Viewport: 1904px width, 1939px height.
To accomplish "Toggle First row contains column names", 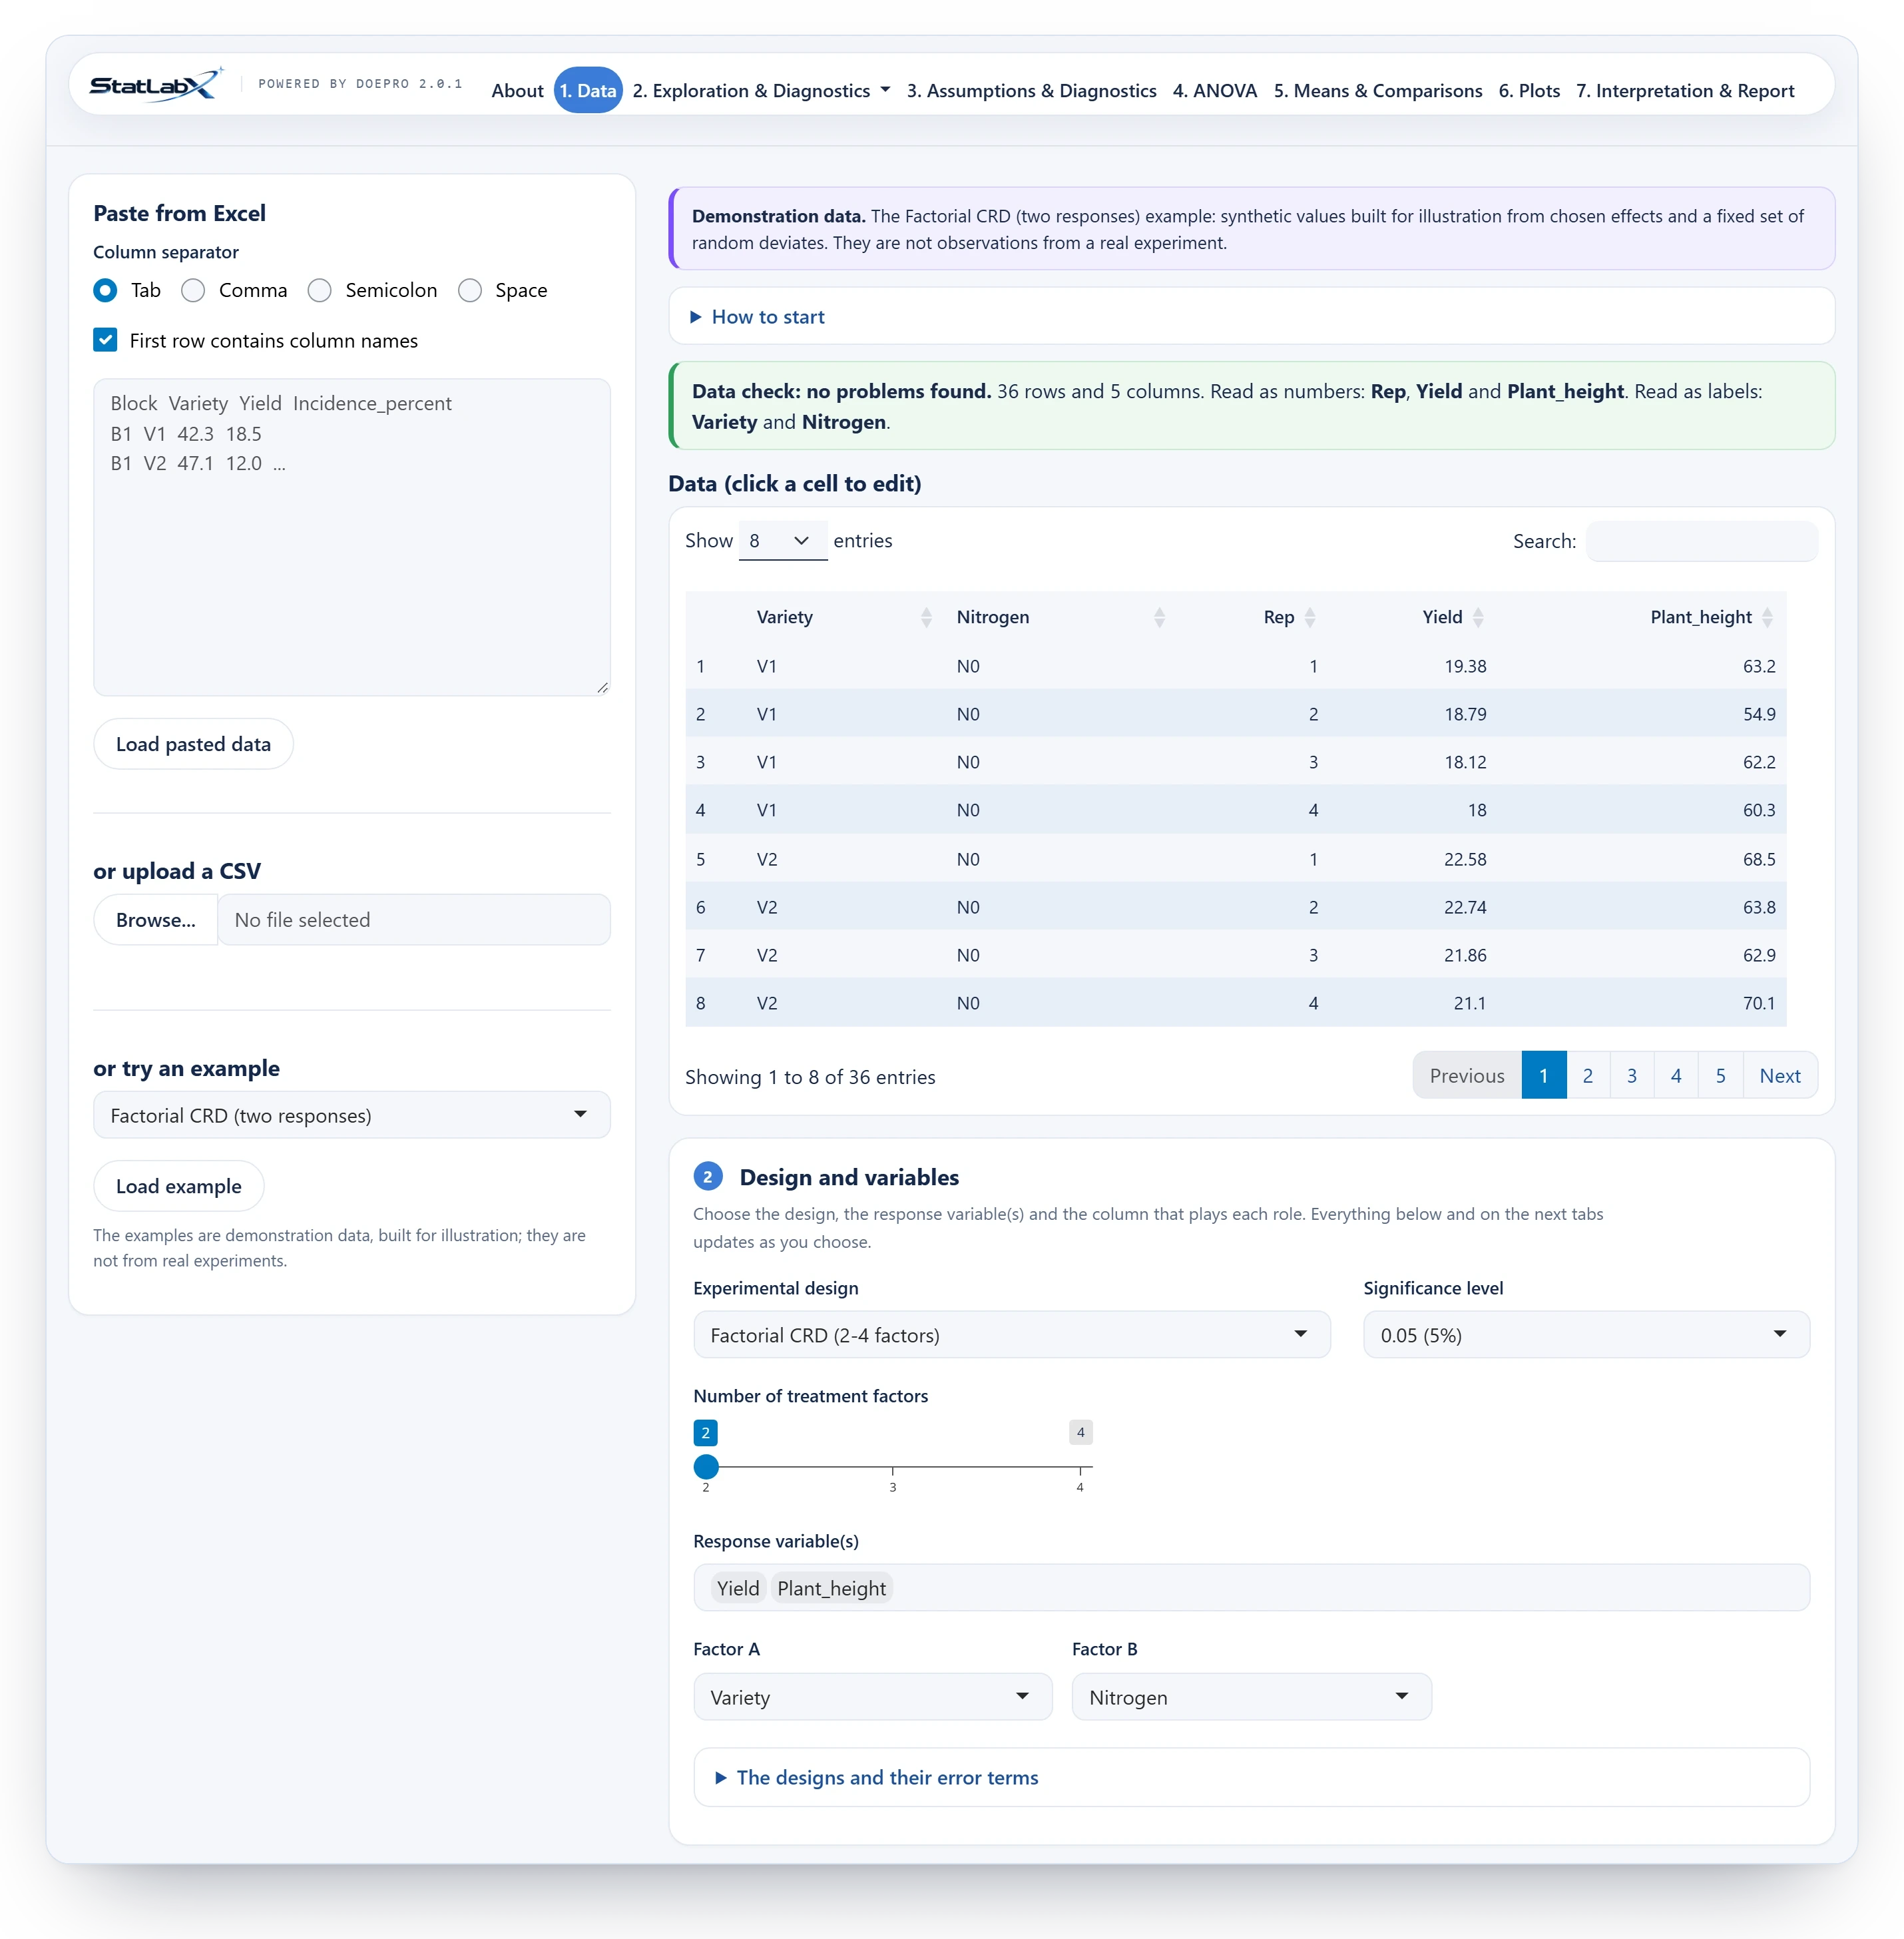I will point(105,340).
